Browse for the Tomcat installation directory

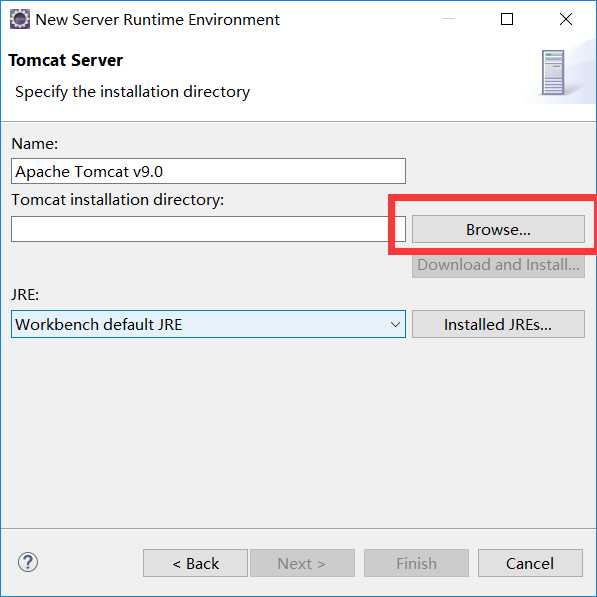(498, 229)
